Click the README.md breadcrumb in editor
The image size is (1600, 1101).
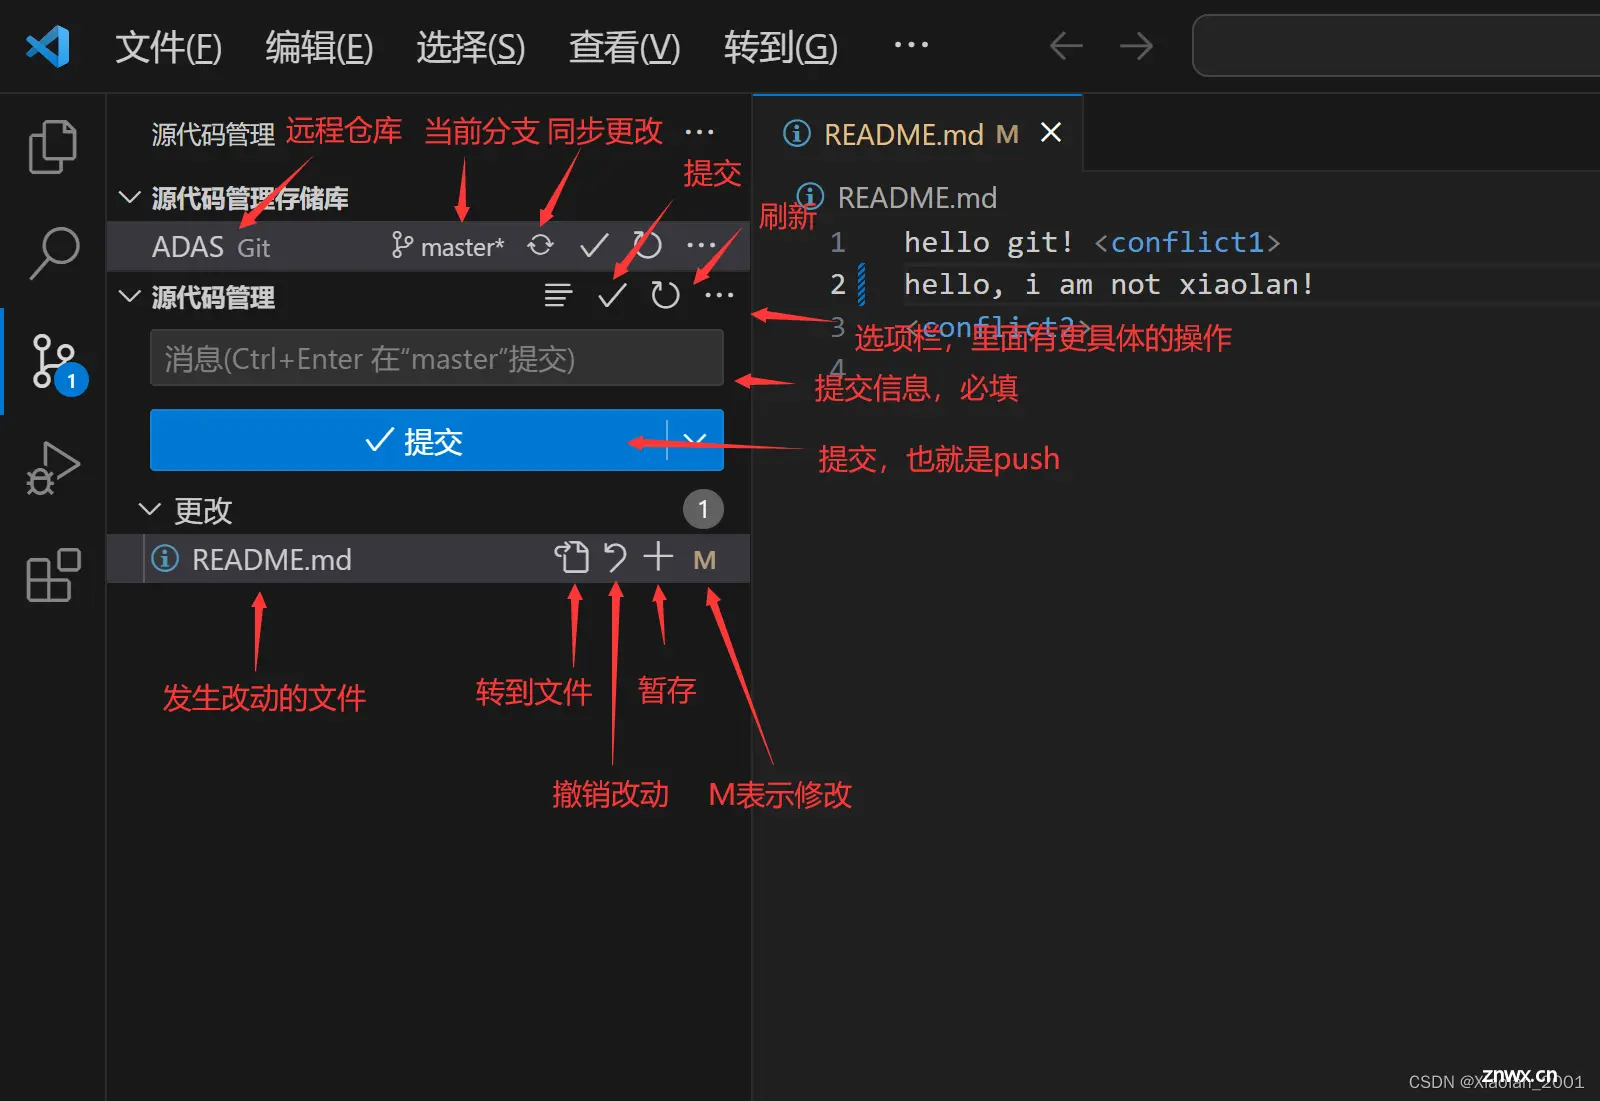coord(917,198)
